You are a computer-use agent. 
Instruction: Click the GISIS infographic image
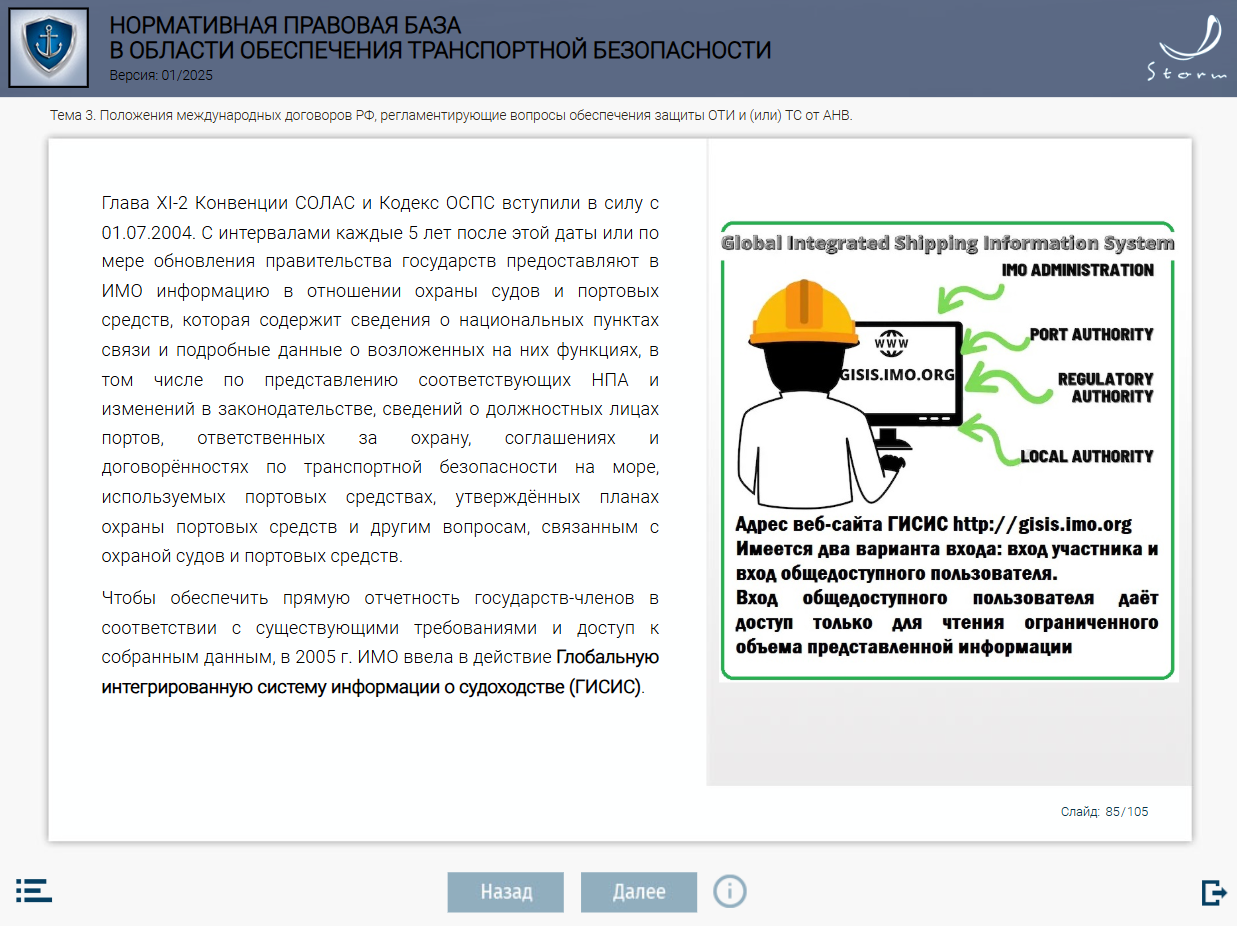click(x=947, y=451)
